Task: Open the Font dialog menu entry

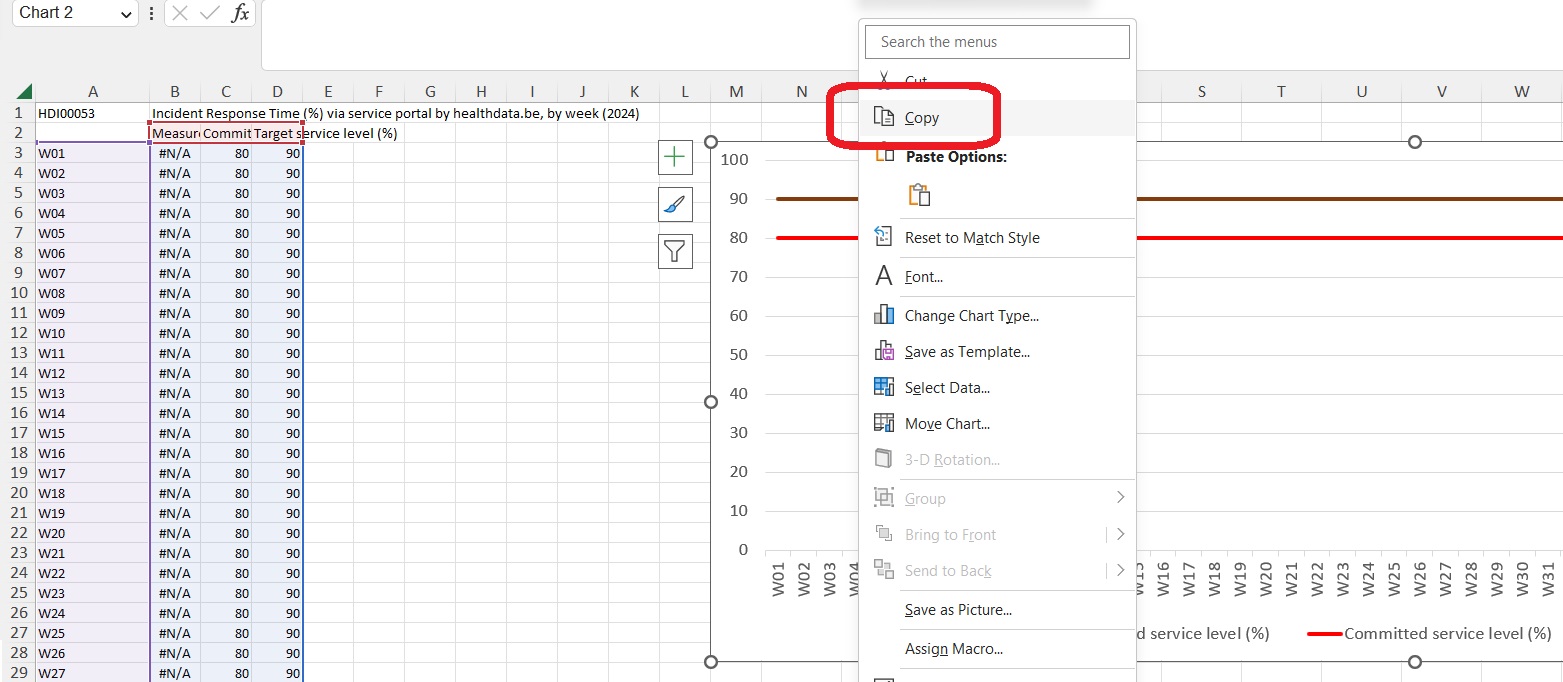Action: pyautogui.click(x=923, y=277)
